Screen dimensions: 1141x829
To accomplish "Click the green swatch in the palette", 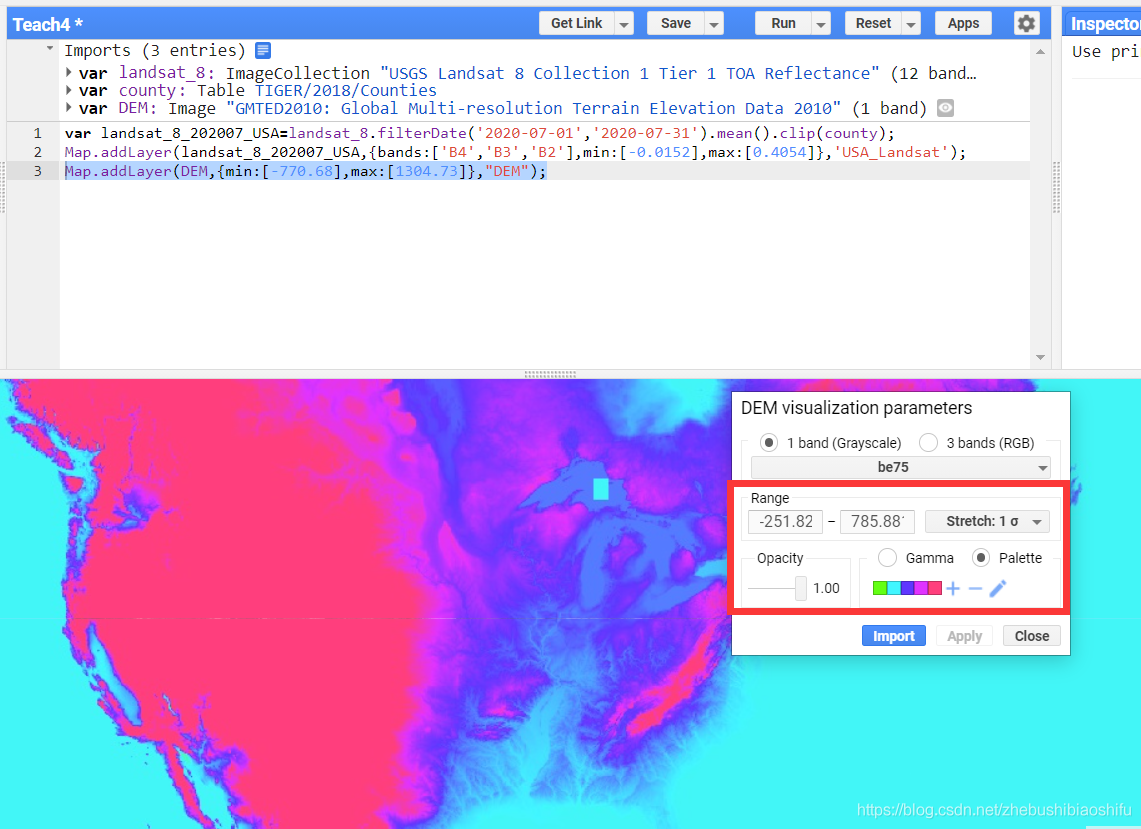I will tap(881, 588).
